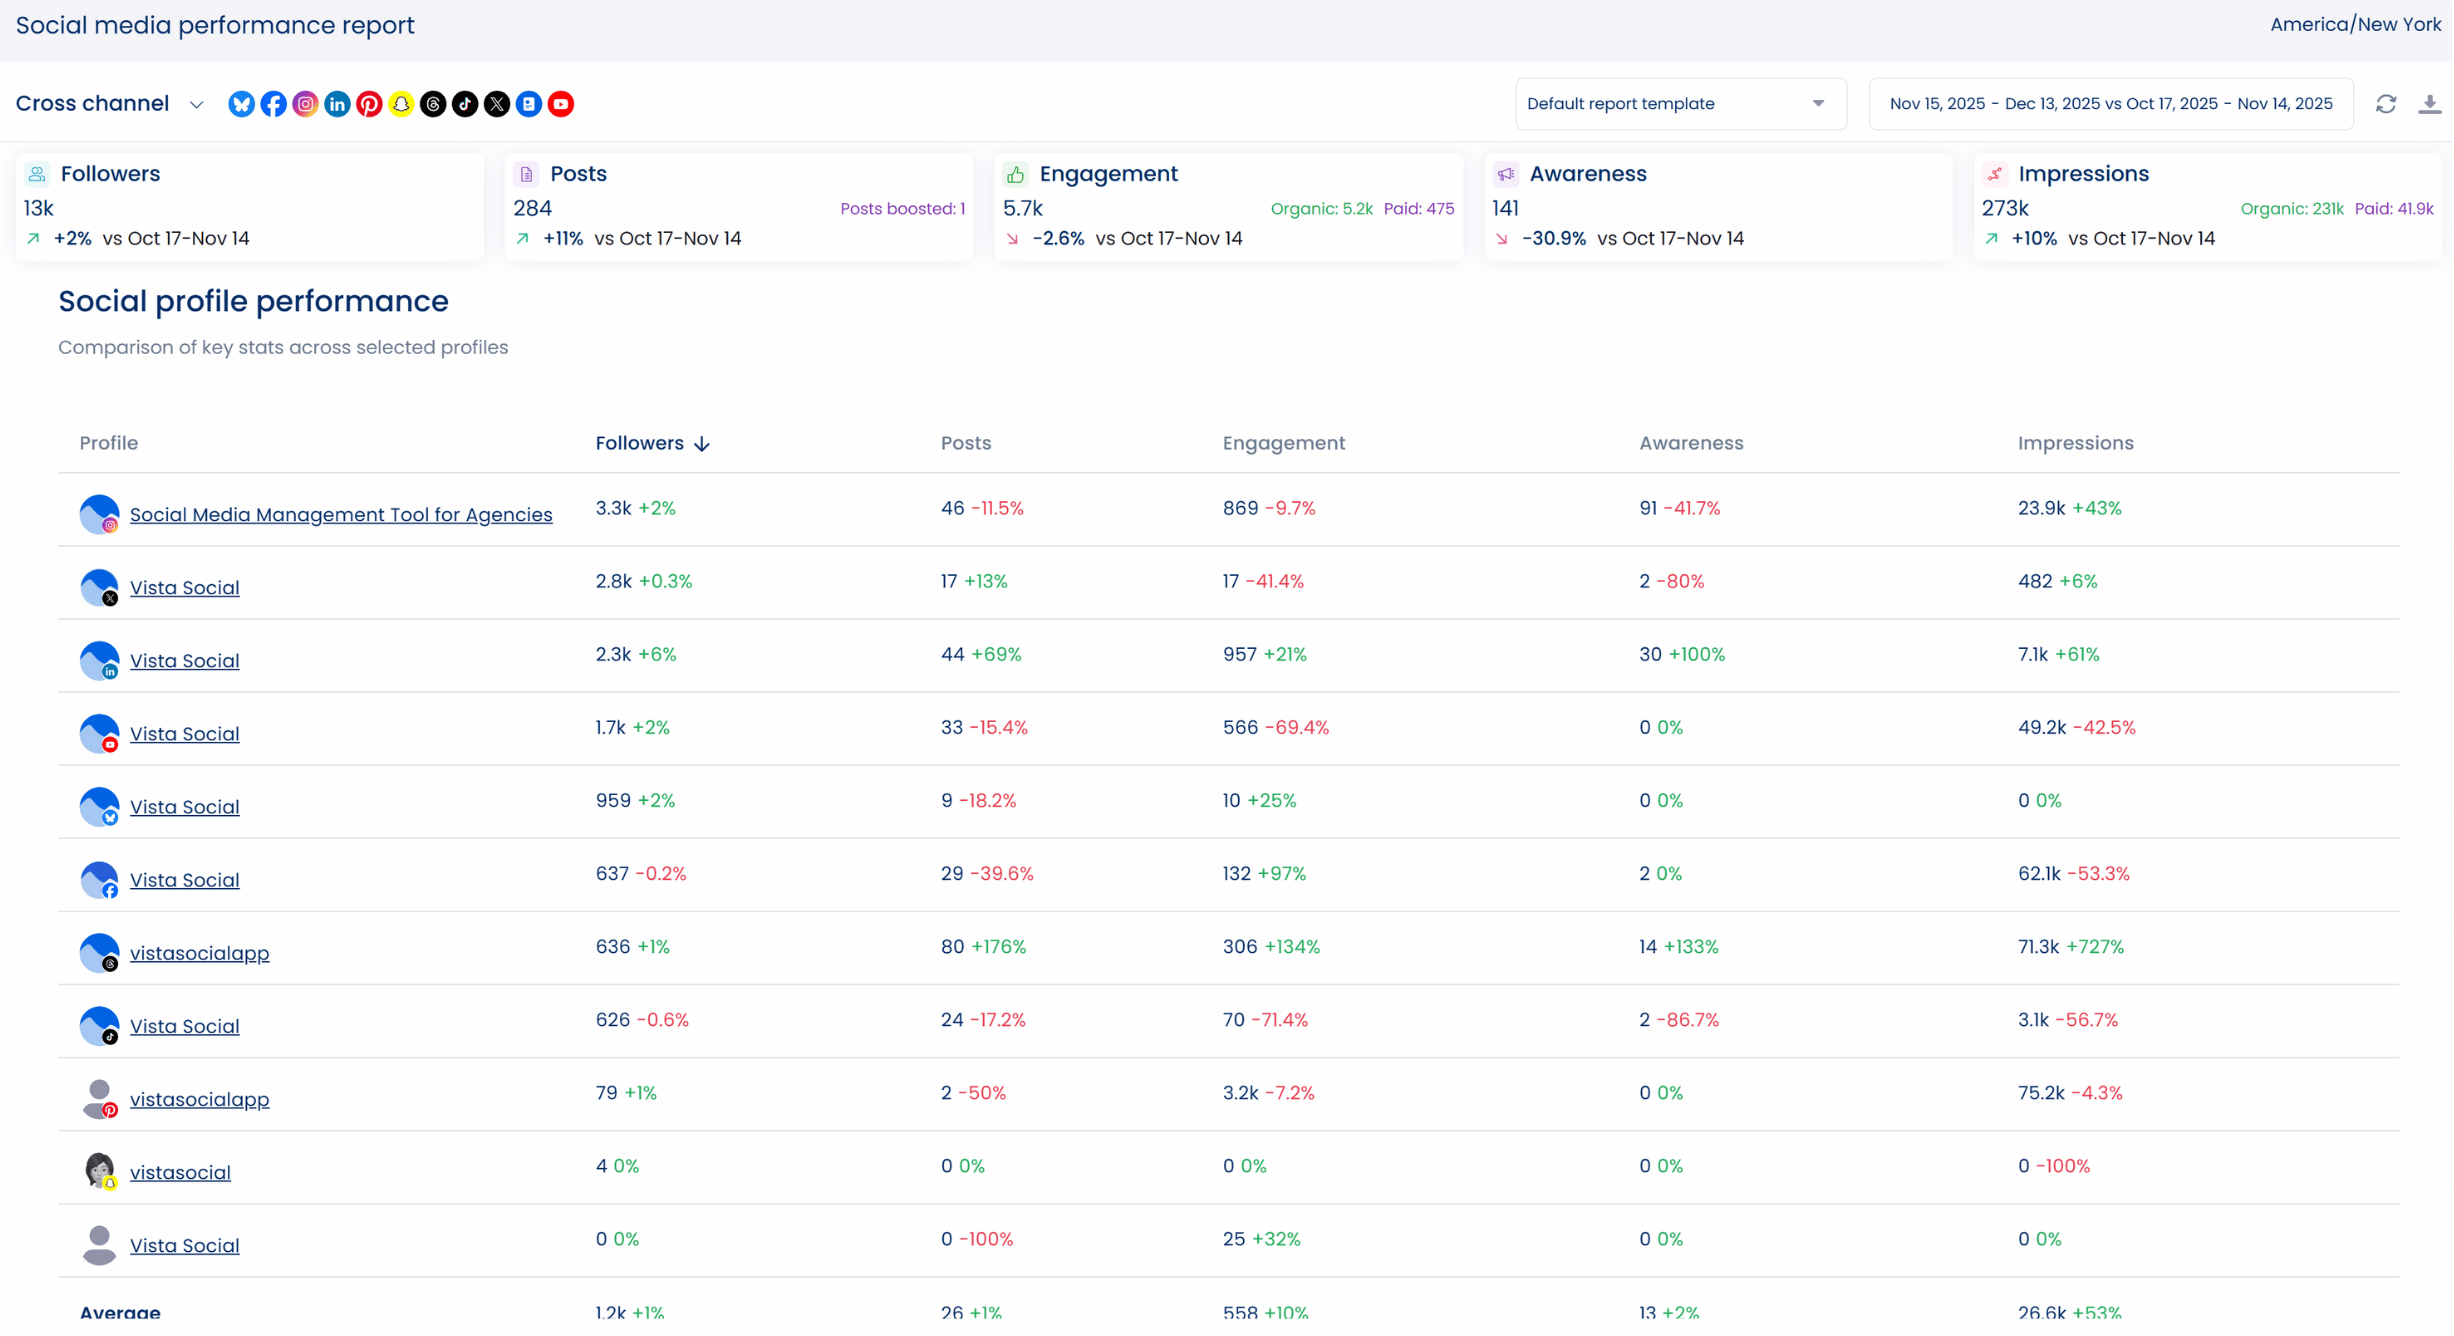
Task: Select the Pinterest channel icon
Action: [x=369, y=104]
